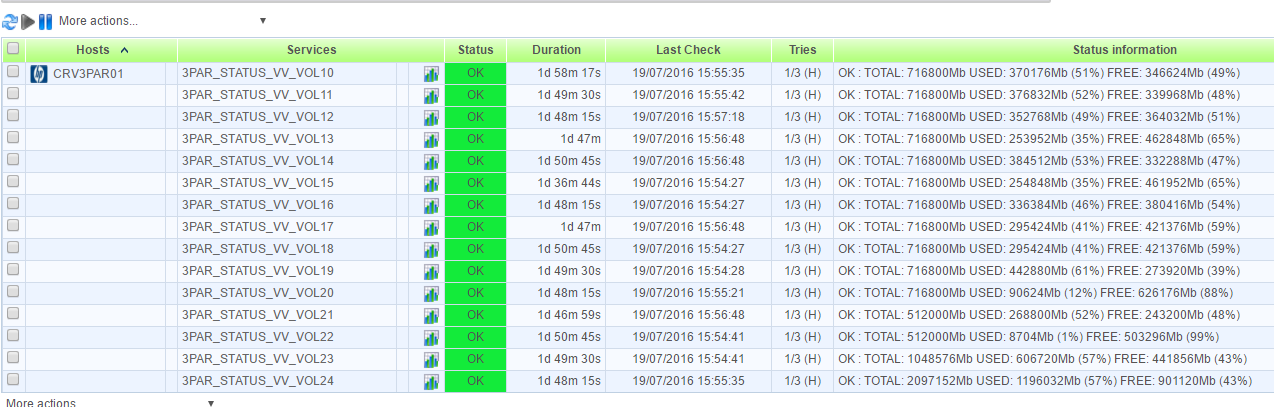Image resolution: width=1274 pixels, height=407 pixels.
Task: Open the 3PAR_STATUS_VV_VOL15 service link
Action: click(258, 183)
